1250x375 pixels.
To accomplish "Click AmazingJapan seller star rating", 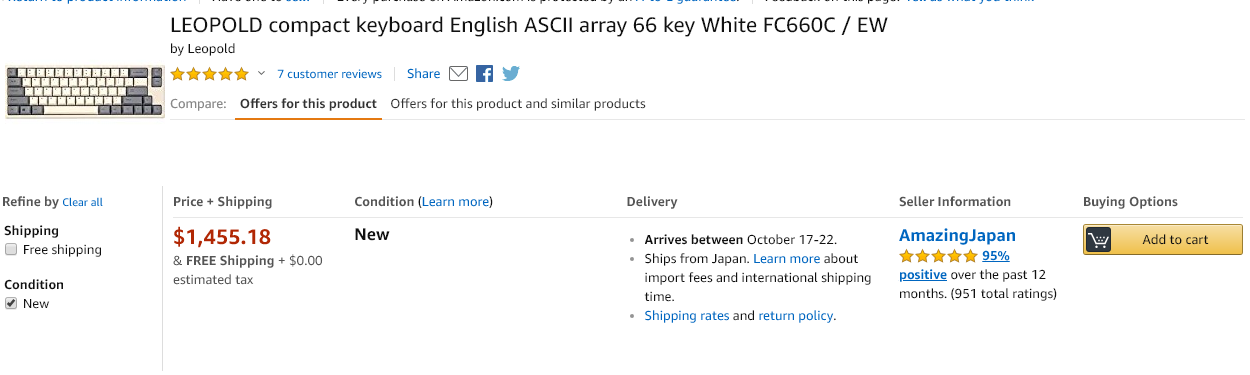I will (x=938, y=256).
